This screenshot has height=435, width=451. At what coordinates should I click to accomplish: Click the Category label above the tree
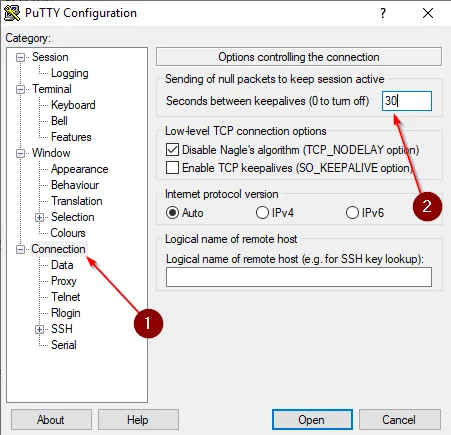coord(28,38)
